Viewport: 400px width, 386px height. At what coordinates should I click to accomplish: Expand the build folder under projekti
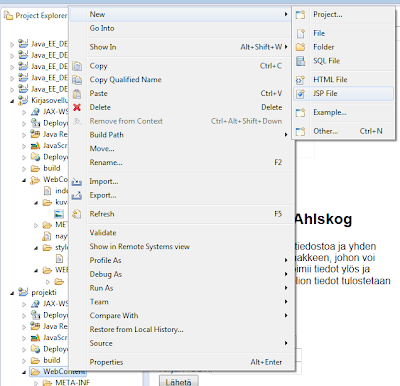tap(24, 361)
